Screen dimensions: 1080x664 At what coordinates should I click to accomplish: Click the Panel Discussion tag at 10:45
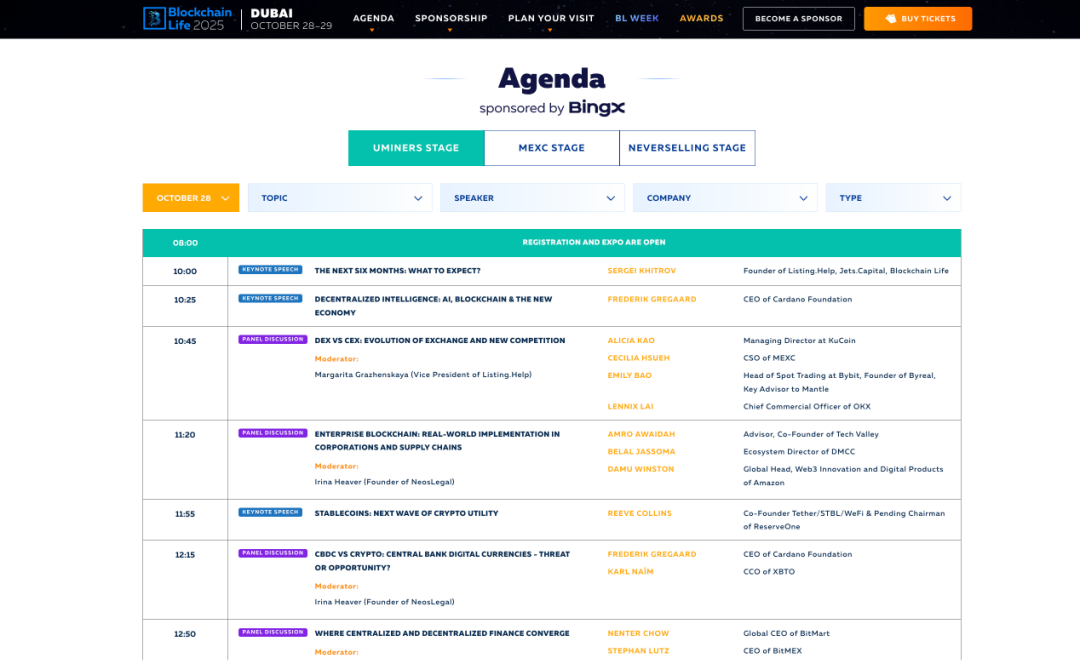tap(273, 340)
